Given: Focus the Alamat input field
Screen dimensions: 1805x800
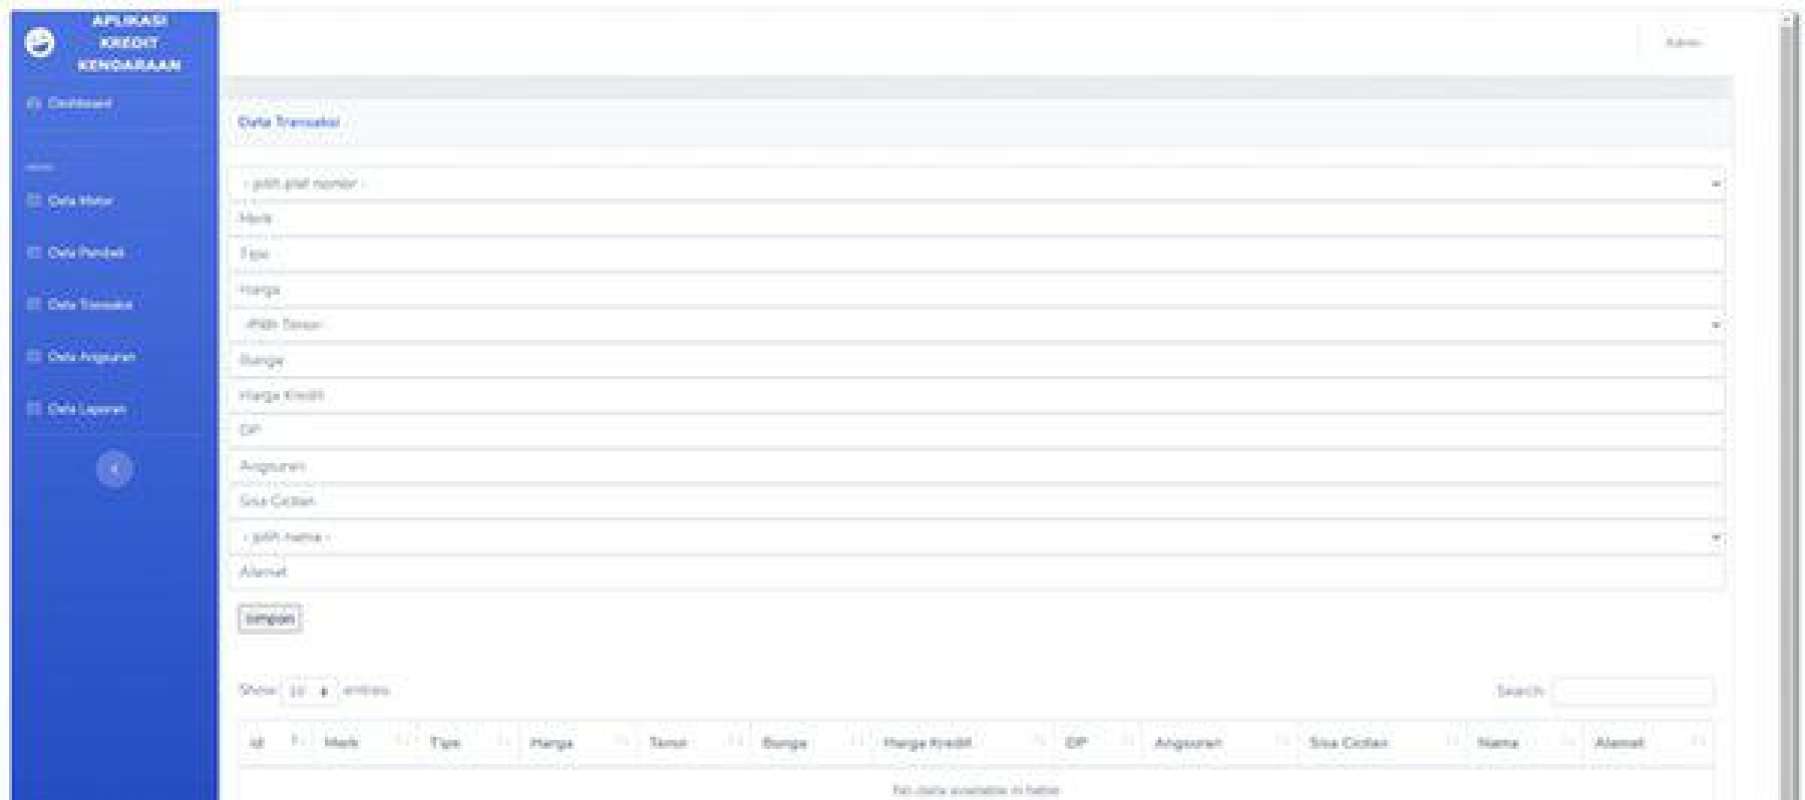Looking at the screenshot, I should coord(976,572).
